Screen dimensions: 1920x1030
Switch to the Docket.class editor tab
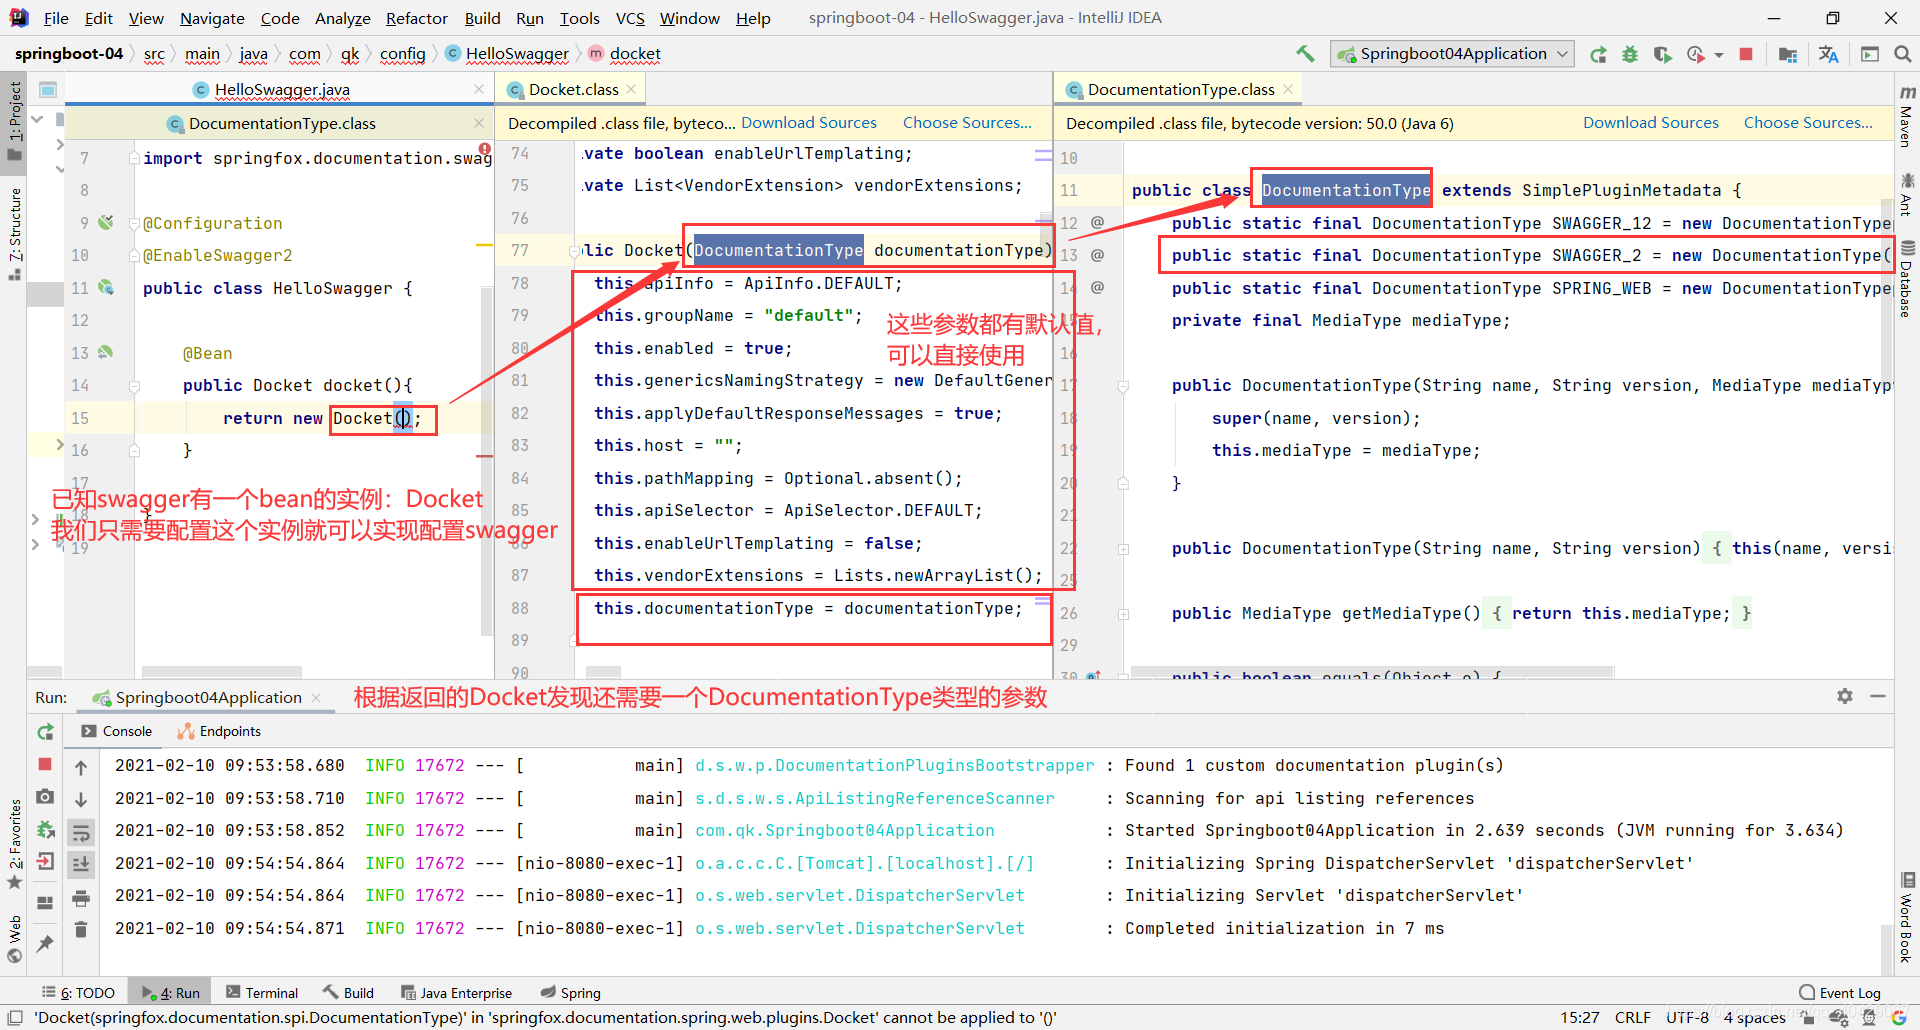(572, 89)
